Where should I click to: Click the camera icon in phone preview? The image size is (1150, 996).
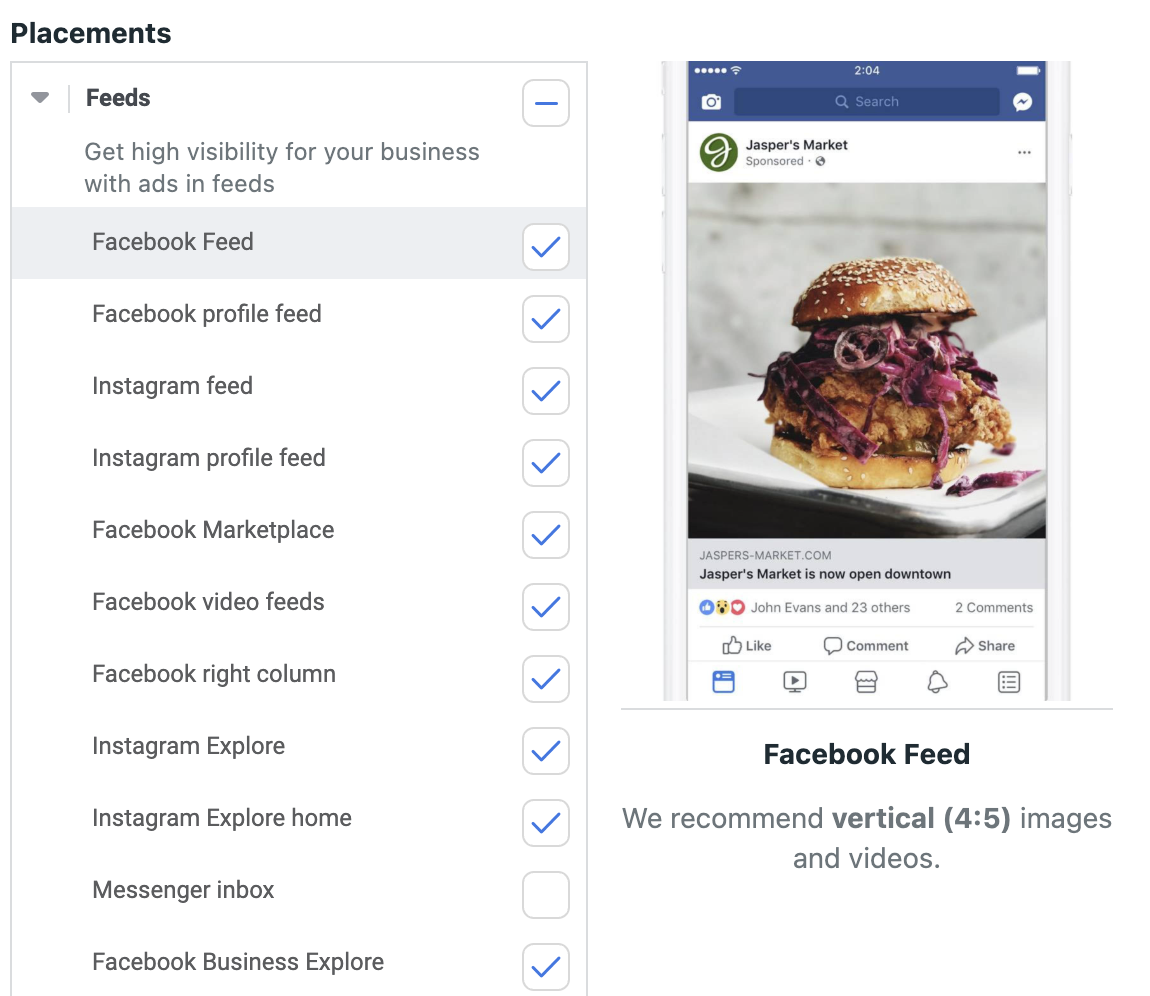coord(711,102)
